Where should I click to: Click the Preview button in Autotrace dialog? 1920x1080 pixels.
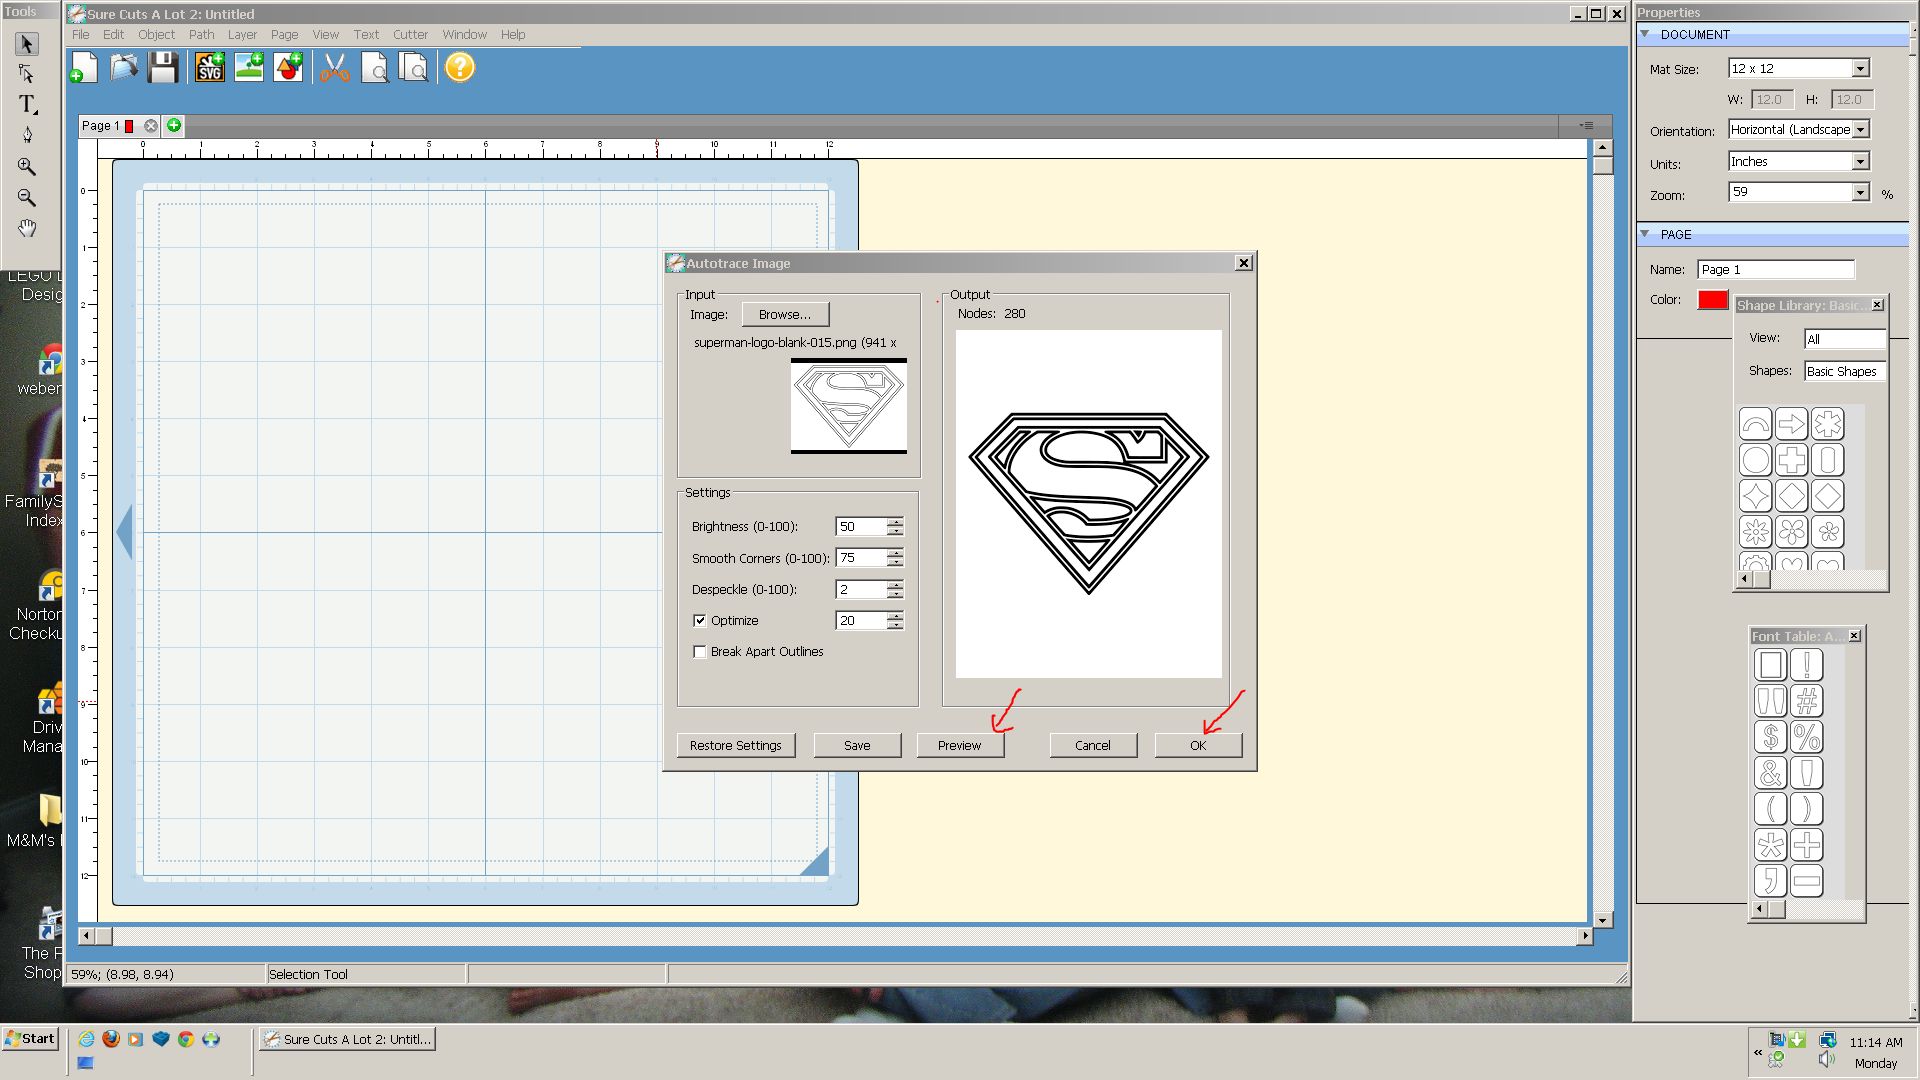(x=960, y=745)
